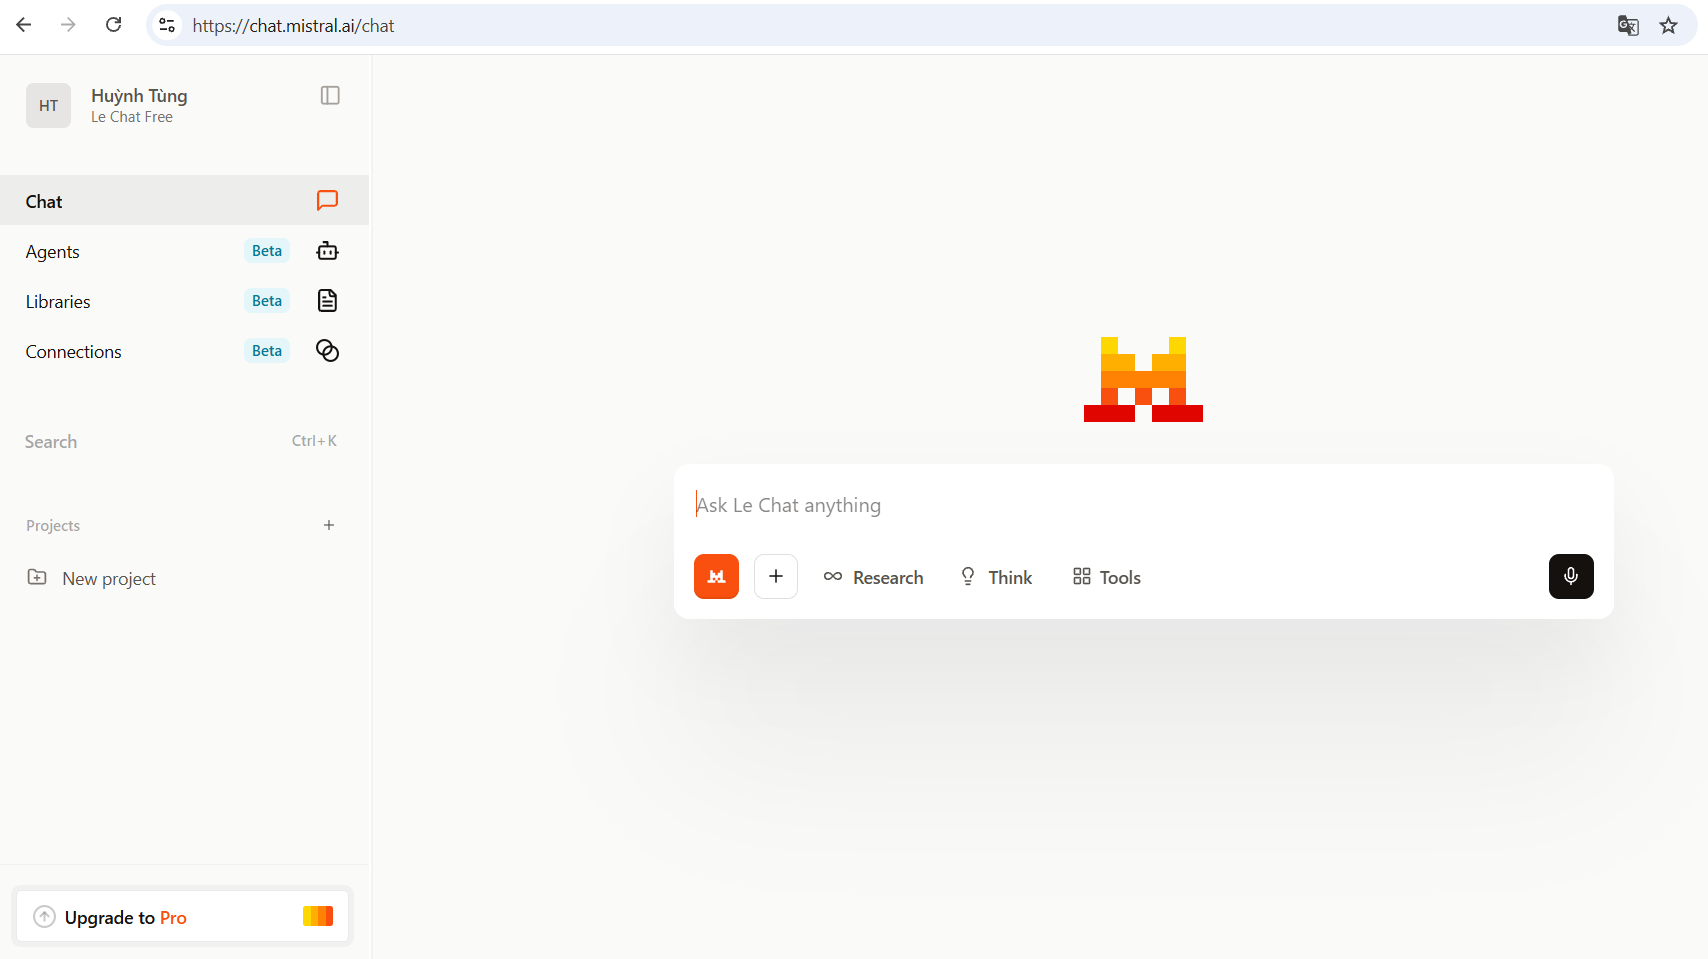The image size is (1708, 959).
Task: Open the Connections section
Action: tap(184, 351)
